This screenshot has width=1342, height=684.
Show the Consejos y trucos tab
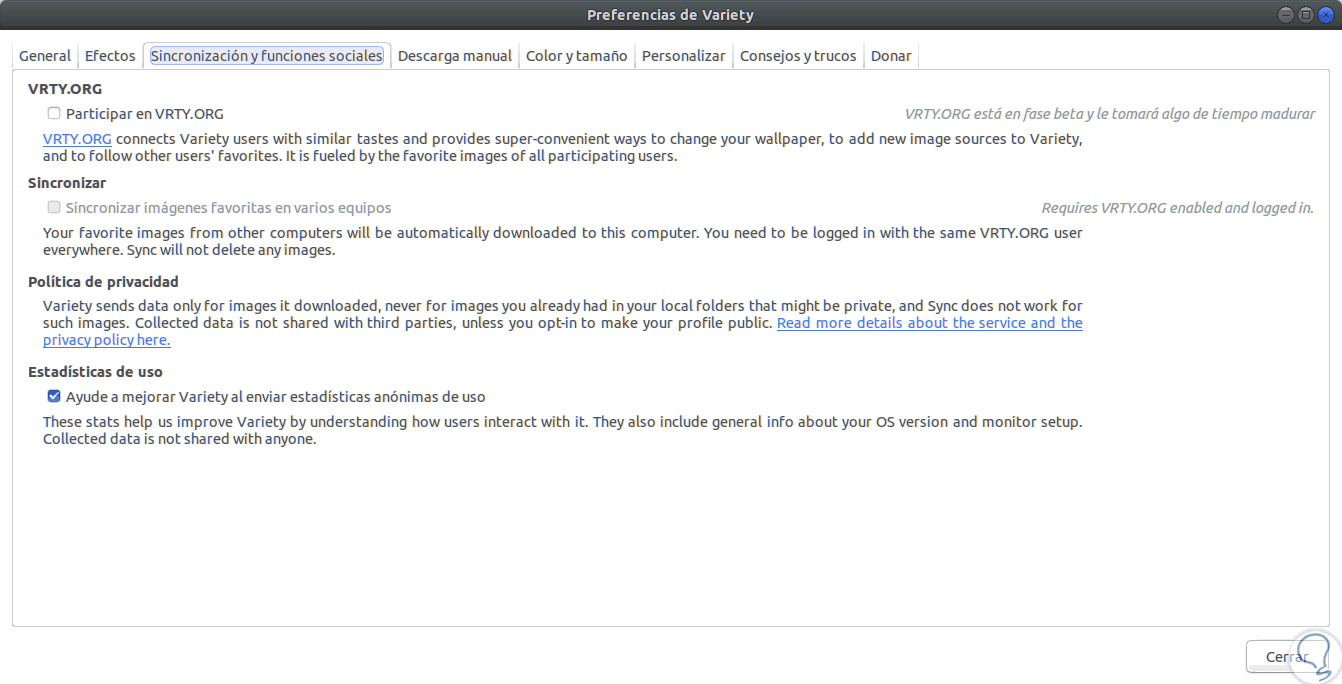coord(798,56)
